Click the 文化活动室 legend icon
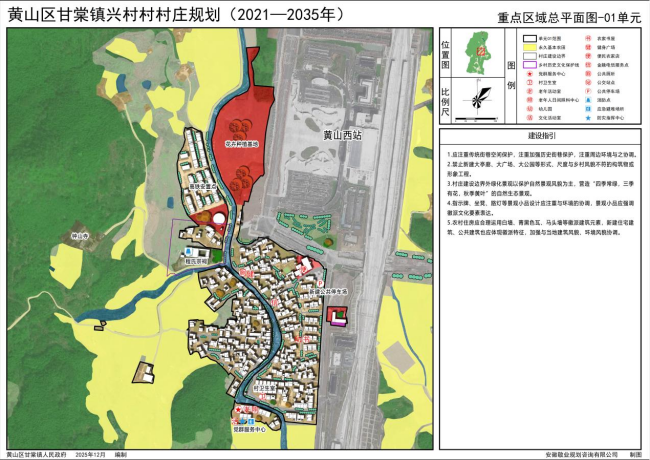Screen dimensions: 650x460 (529, 117)
